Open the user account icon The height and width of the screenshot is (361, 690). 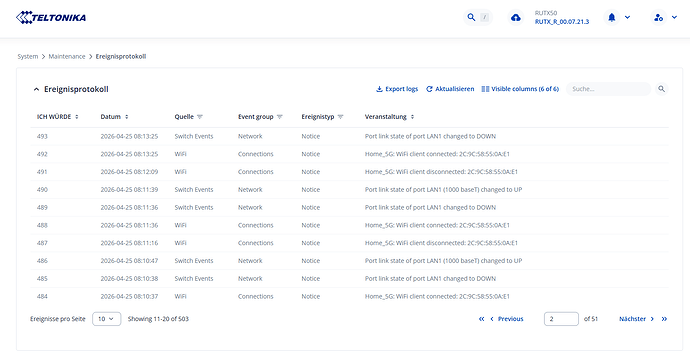tap(658, 18)
